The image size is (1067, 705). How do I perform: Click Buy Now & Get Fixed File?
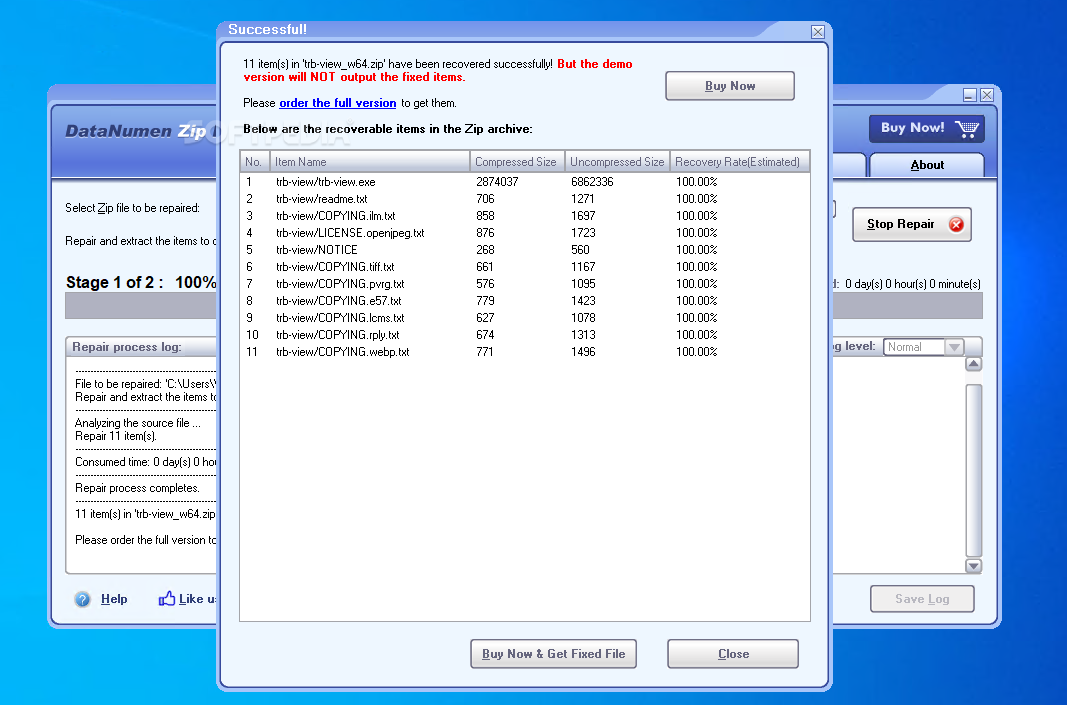[553, 654]
